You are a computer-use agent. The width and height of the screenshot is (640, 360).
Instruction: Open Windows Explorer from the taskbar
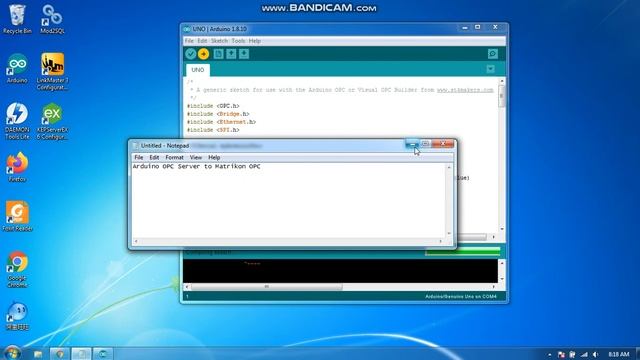[x=38, y=354]
